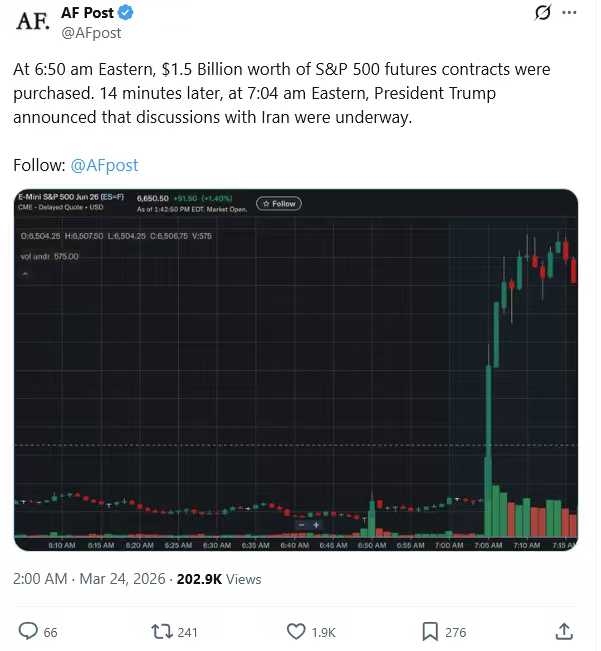Open the three-dot More options menu
The image size is (601, 651).
tap(569, 13)
